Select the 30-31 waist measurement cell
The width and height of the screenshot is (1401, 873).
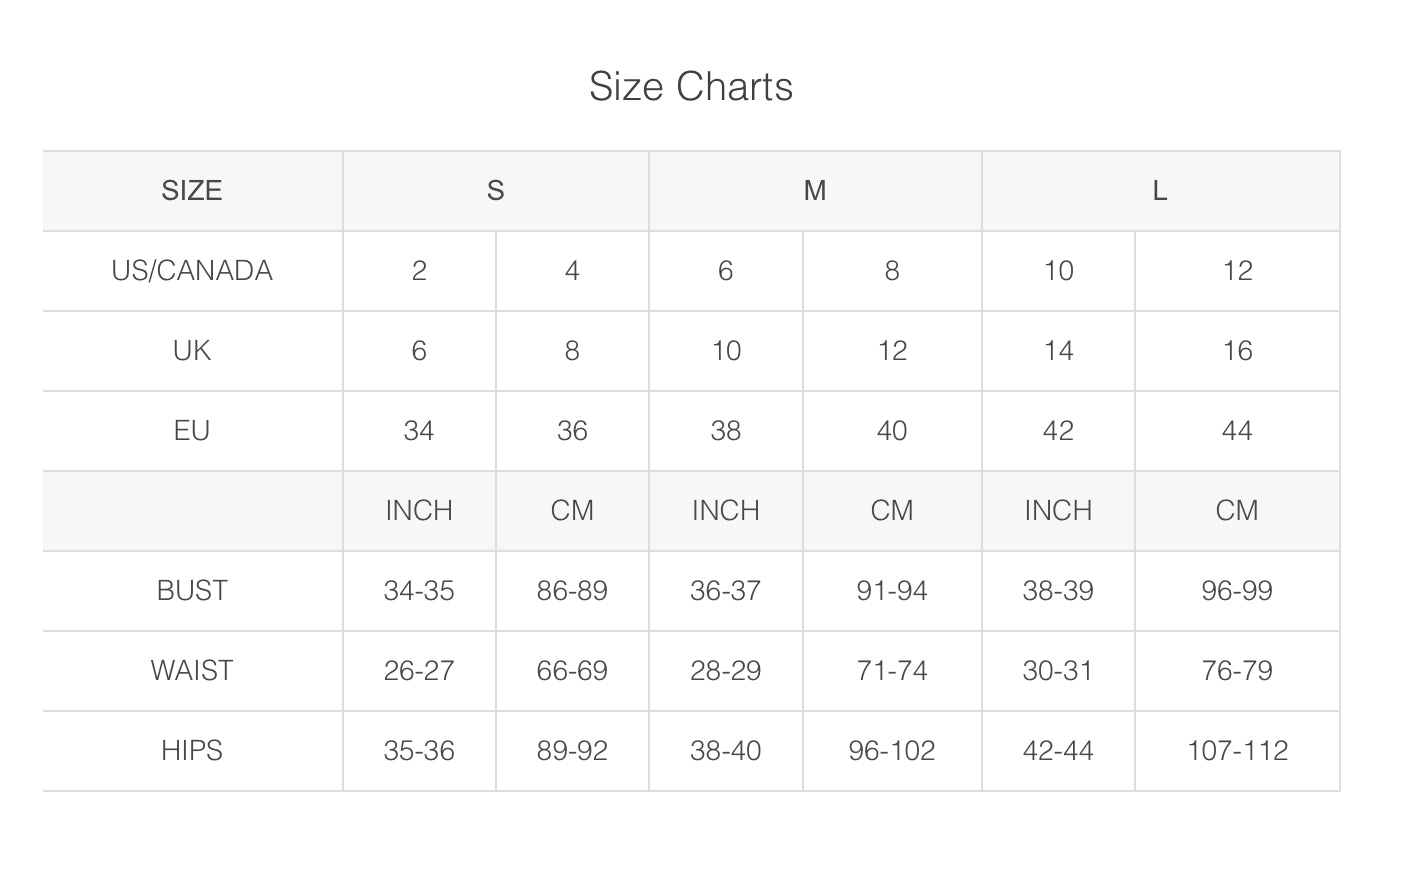point(1058,670)
